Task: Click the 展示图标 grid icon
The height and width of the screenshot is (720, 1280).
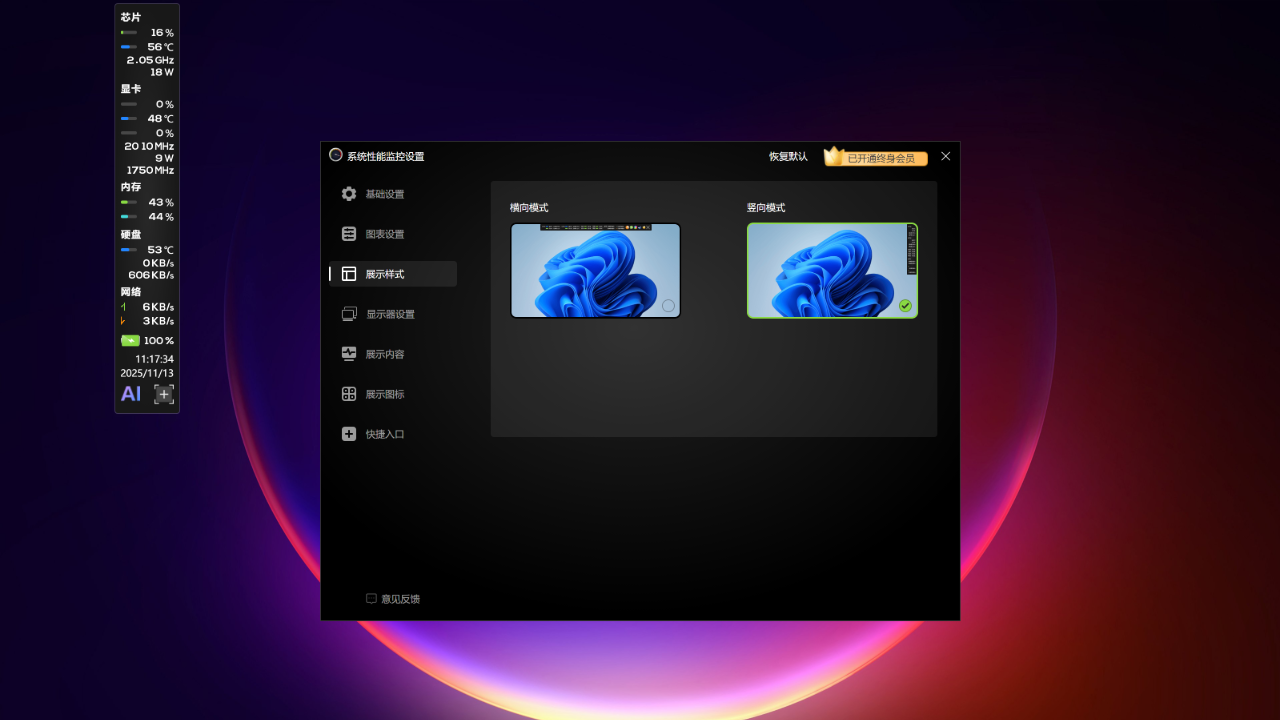Action: click(x=348, y=394)
